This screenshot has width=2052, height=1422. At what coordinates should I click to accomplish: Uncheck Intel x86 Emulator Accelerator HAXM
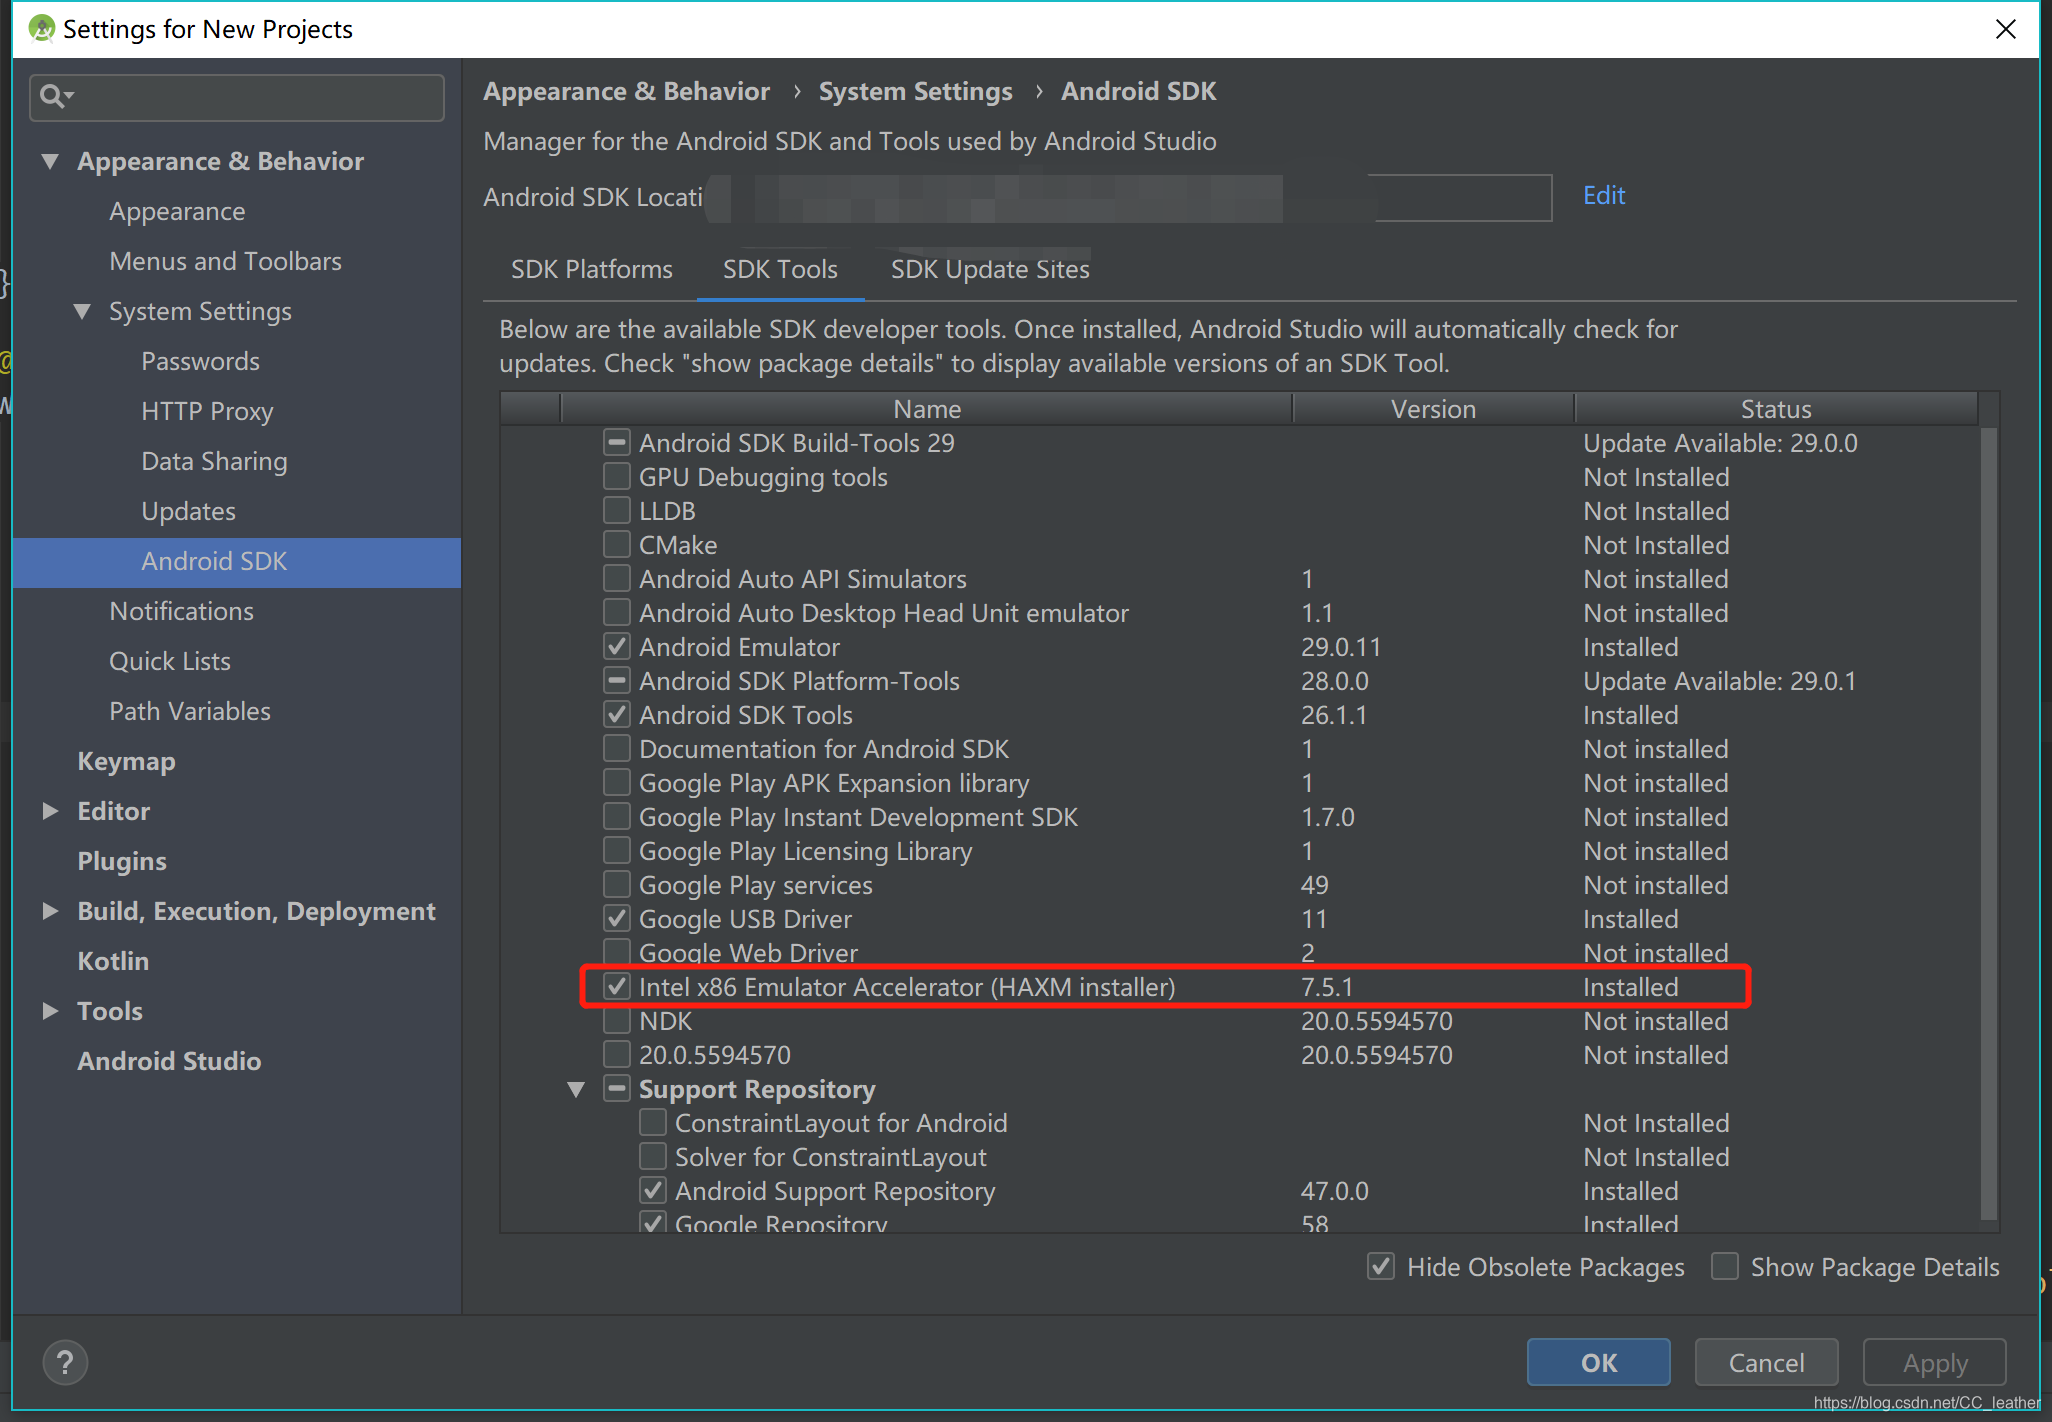617,987
